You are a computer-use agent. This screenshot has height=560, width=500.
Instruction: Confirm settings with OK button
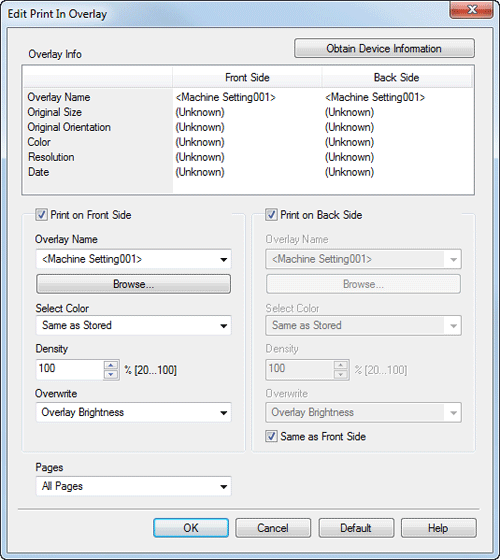tap(191, 528)
